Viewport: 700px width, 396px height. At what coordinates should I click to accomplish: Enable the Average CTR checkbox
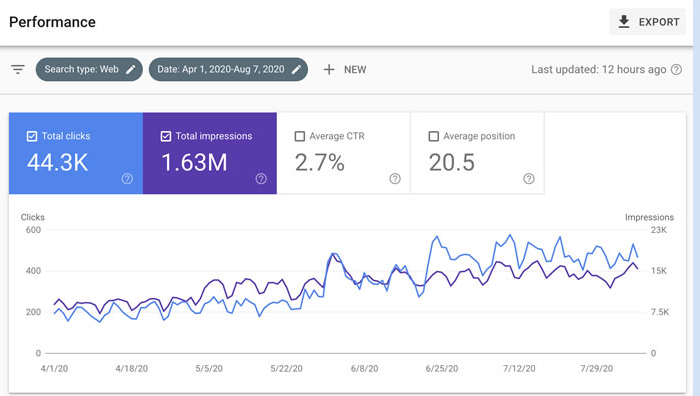(x=300, y=136)
